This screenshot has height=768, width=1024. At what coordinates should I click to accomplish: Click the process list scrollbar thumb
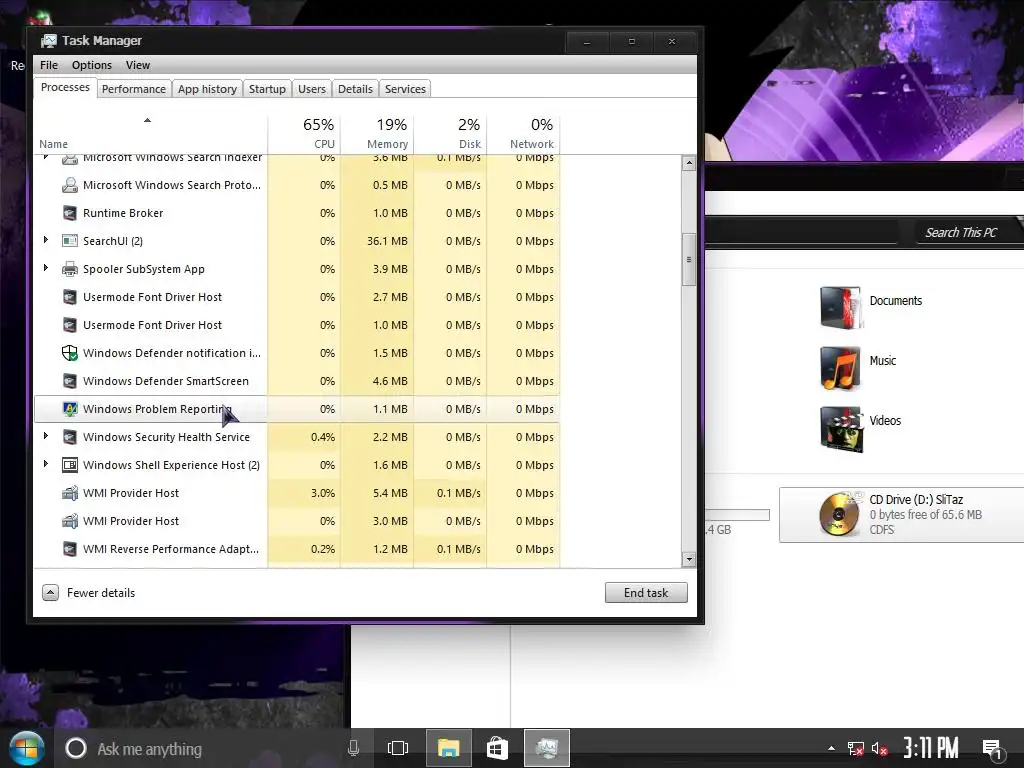coord(688,259)
